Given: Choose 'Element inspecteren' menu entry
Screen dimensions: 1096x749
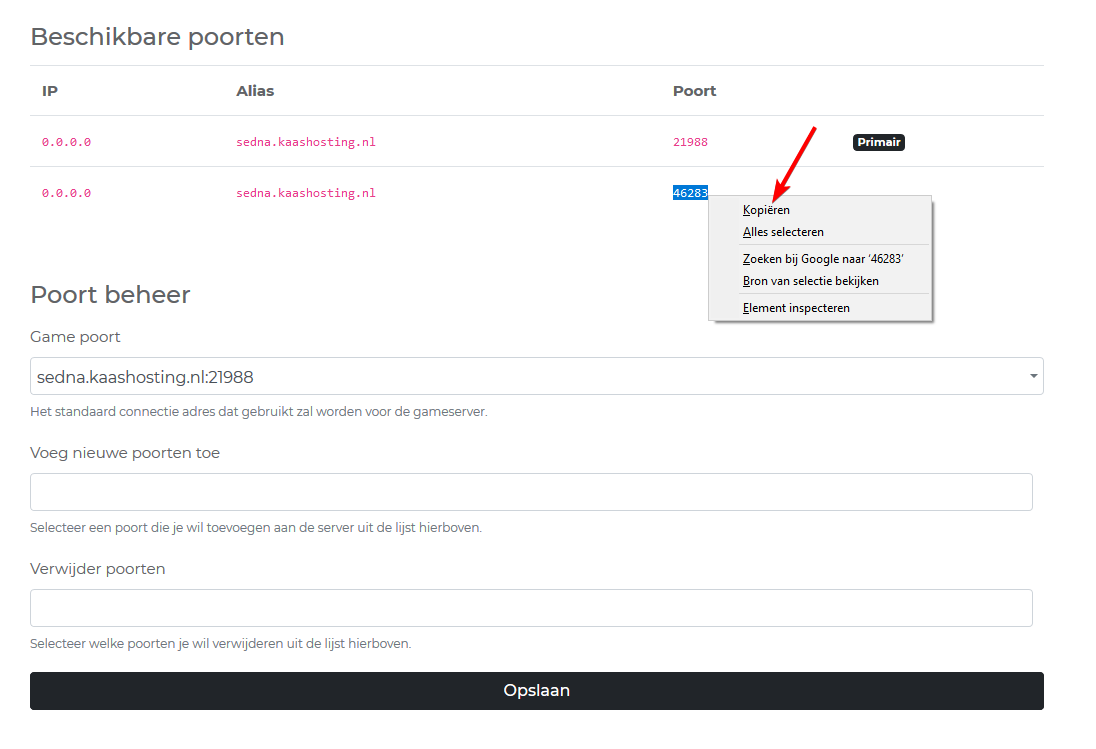Looking at the screenshot, I should point(796,308).
